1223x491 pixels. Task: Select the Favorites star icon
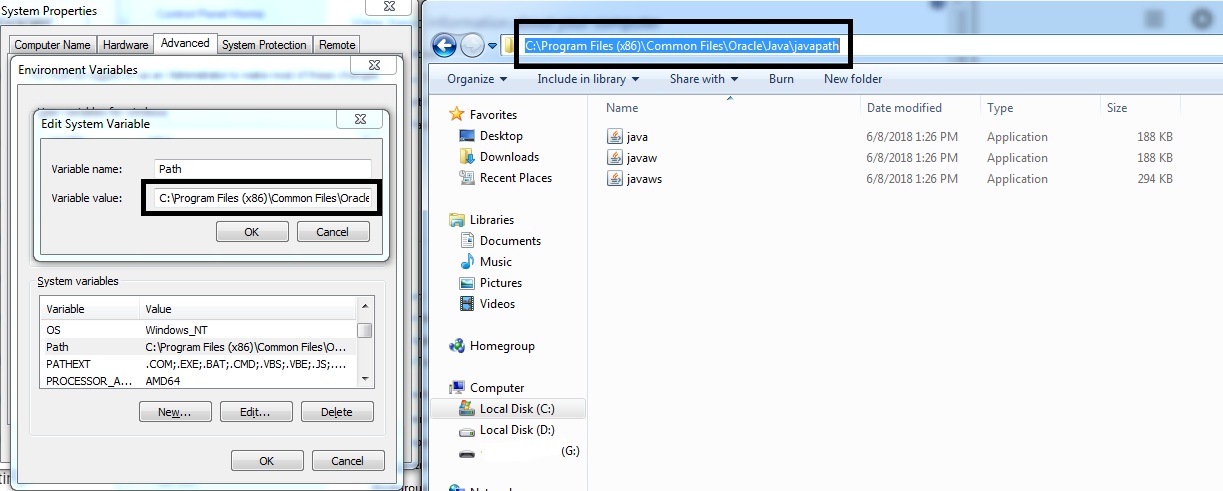click(x=457, y=114)
